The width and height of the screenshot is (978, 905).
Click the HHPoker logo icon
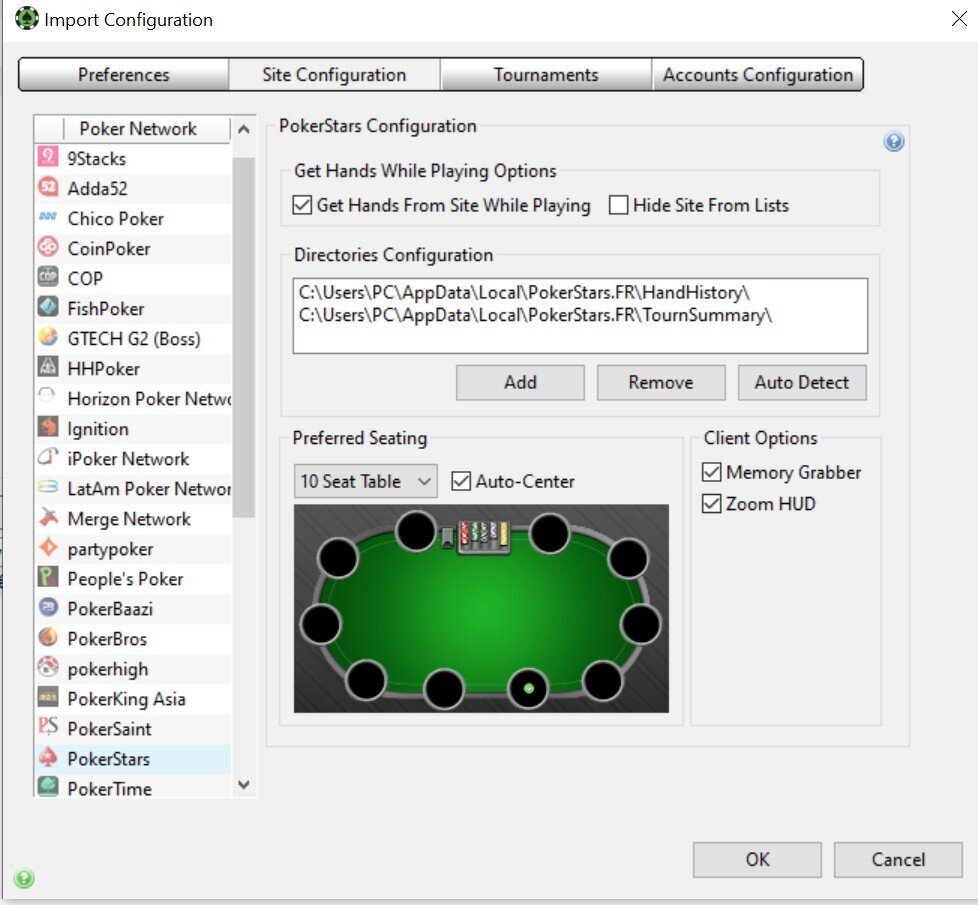[x=48, y=367]
